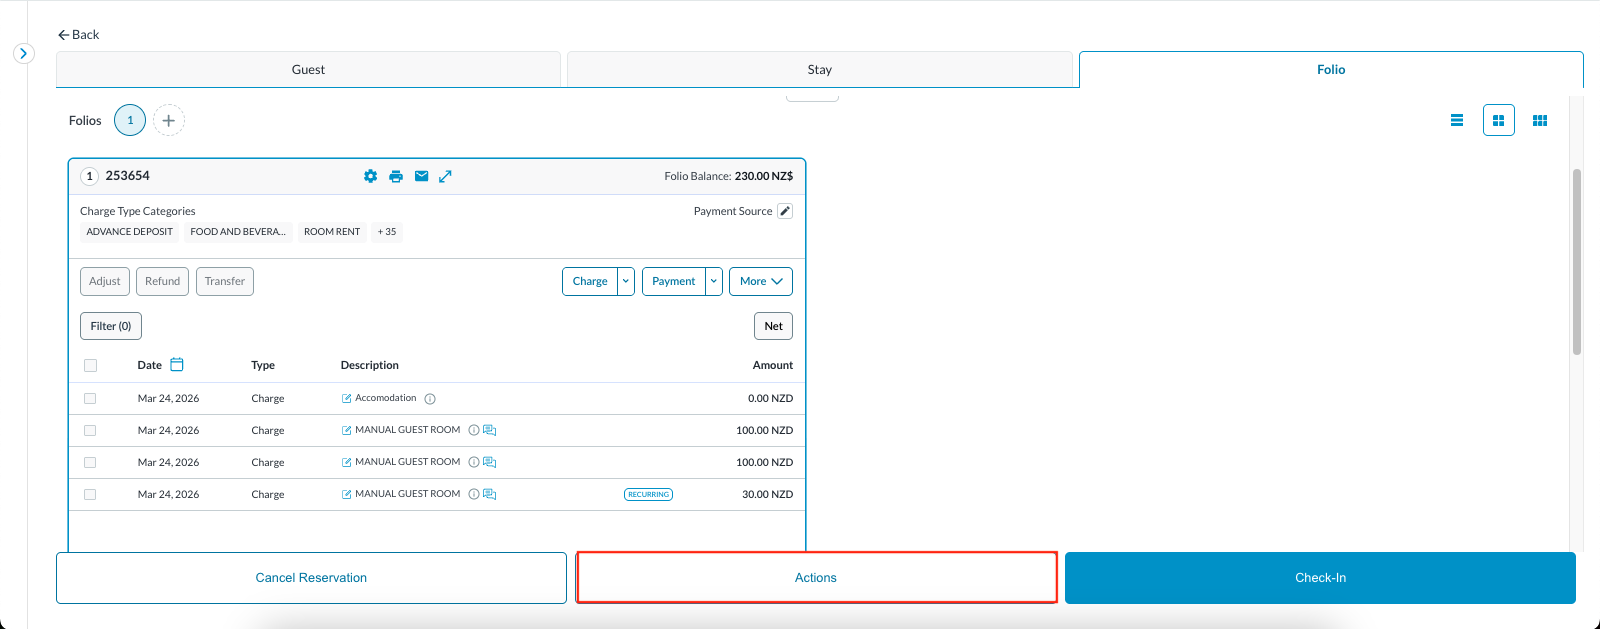Image resolution: width=1600 pixels, height=629 pixels.
Task: Expand folio to full view
Action: (446, 176)
